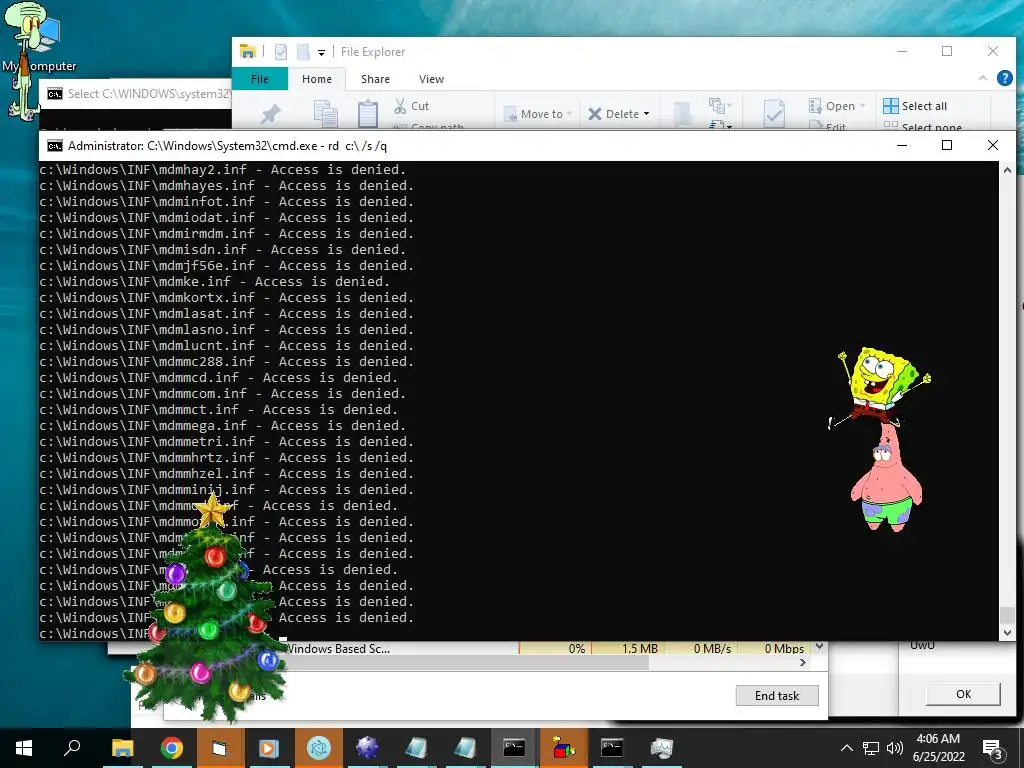Click the Properties checkmark icon in ribbon
Viewport: 1024px width, 768px height.
[774, 113]
